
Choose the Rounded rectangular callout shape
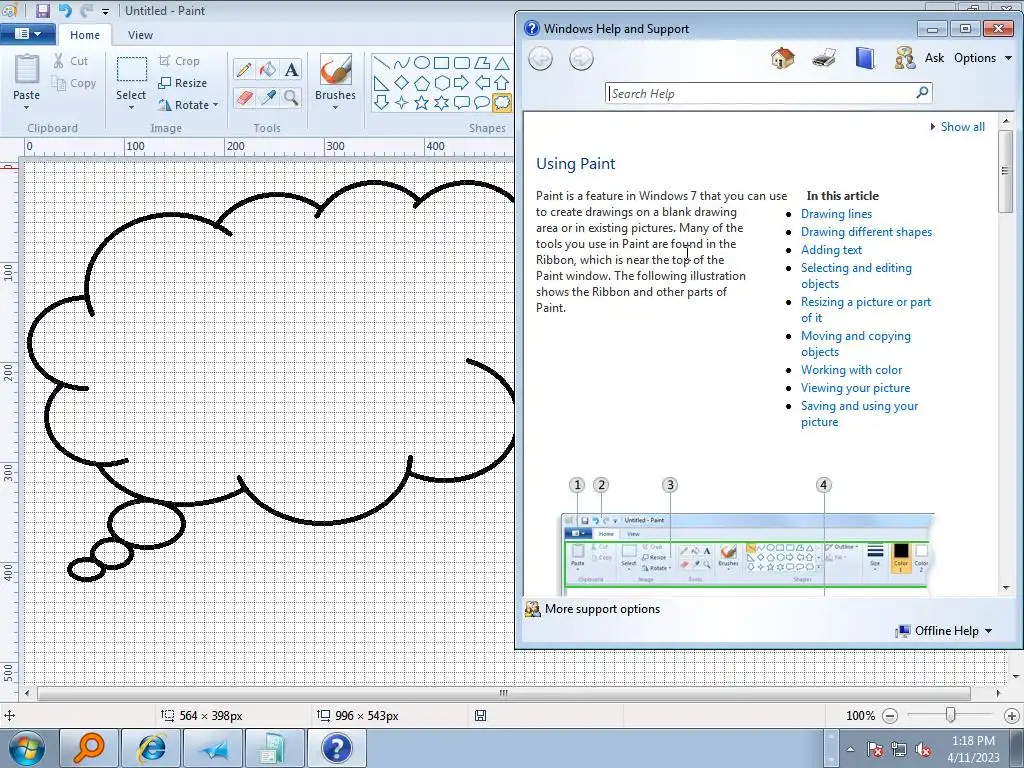(462, 103)
